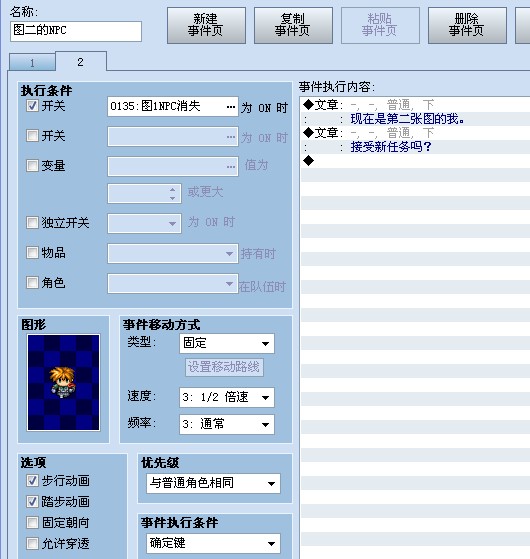
Task: Click the greyed-out 粘贴事件页 button
Action: tap(380, 26)
